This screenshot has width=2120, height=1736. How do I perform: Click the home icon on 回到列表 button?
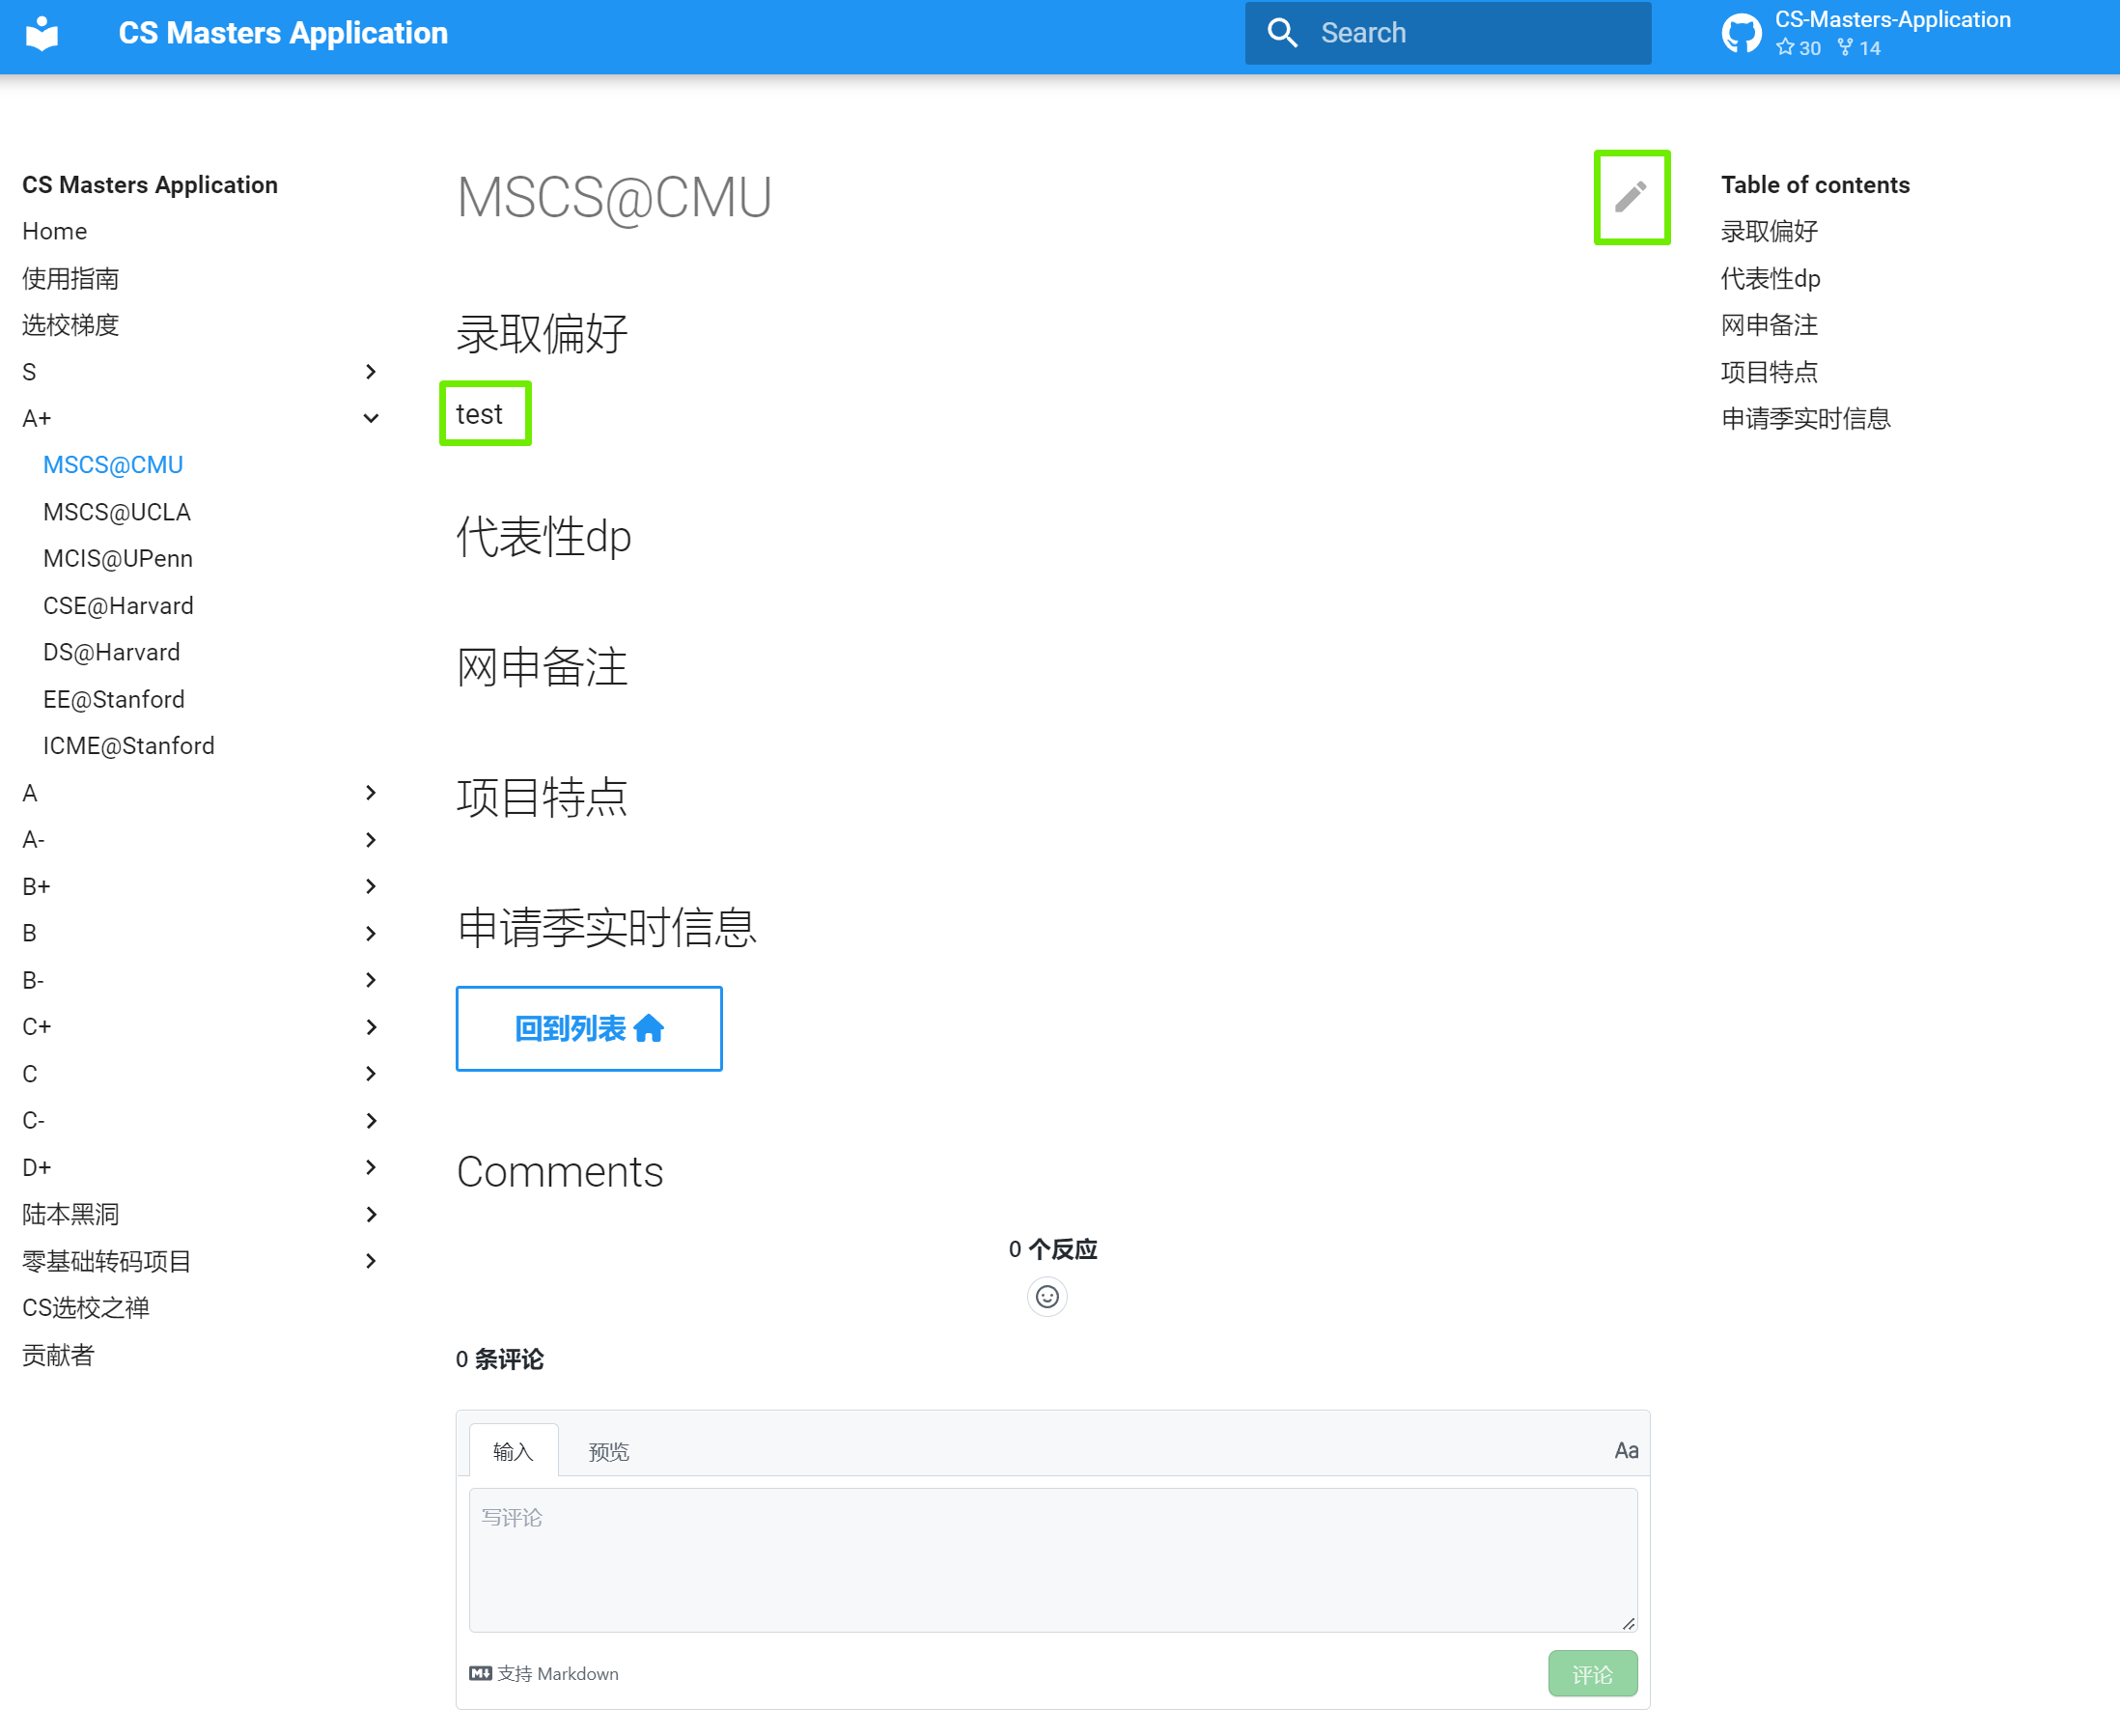[649, 1028]
